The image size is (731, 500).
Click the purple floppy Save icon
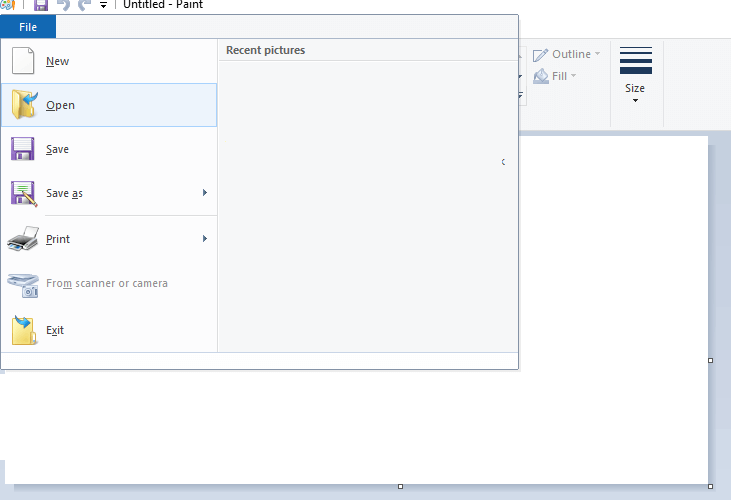(22, 149)
